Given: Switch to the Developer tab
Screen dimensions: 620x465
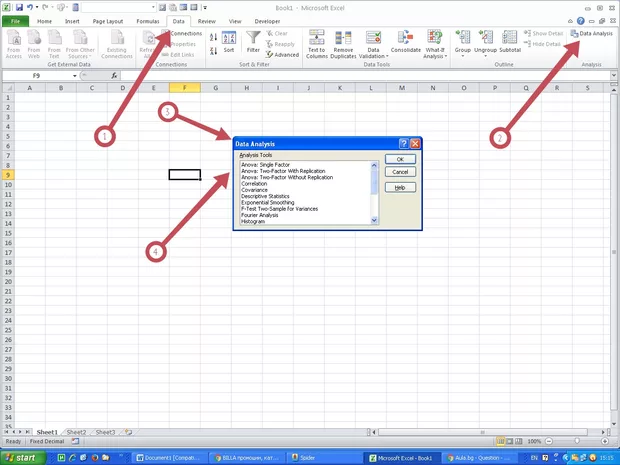Looking at the screenshot, I should click(x=267, y=21).
